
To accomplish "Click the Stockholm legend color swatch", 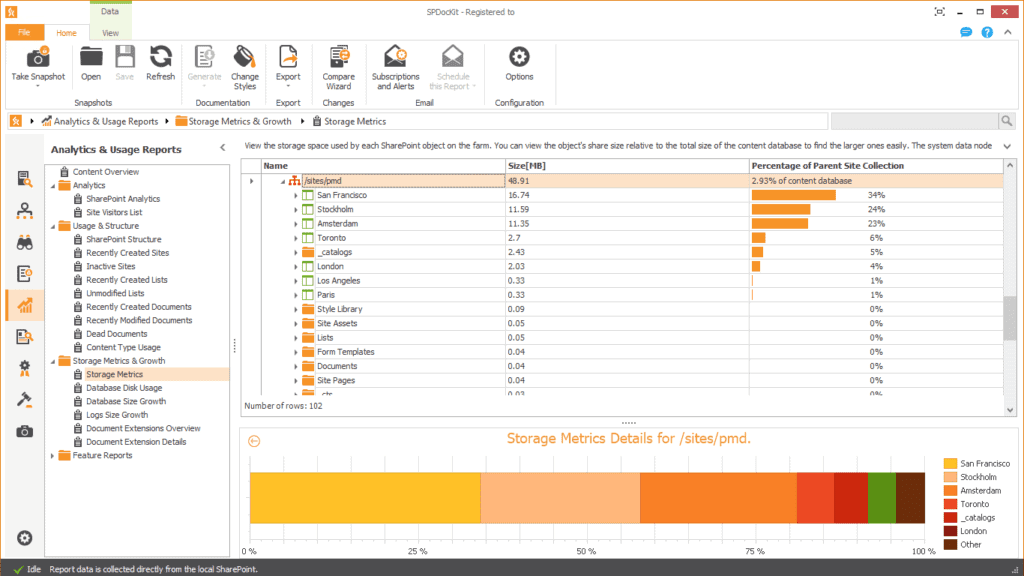I will (950, 477).
